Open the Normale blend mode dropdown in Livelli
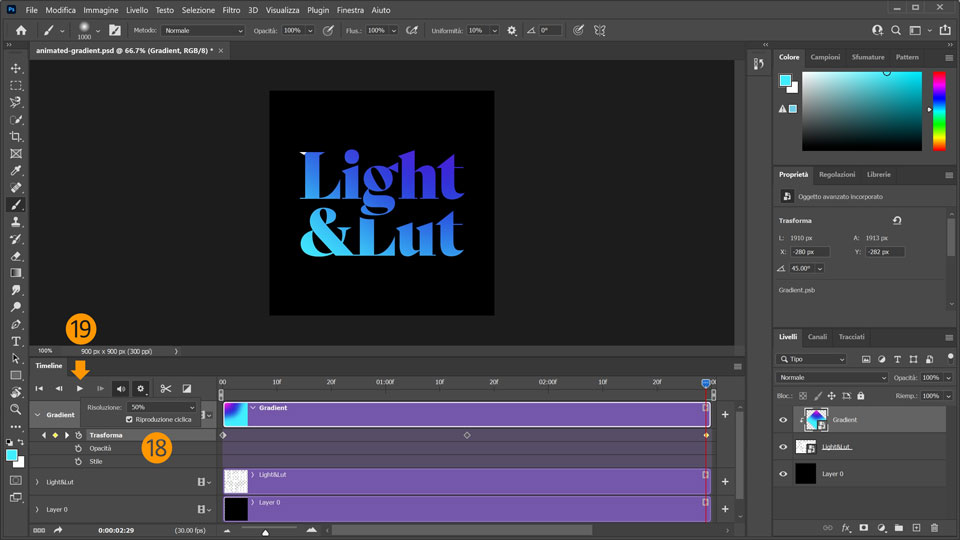Screen dimensions: 960x540 point(832,378)
